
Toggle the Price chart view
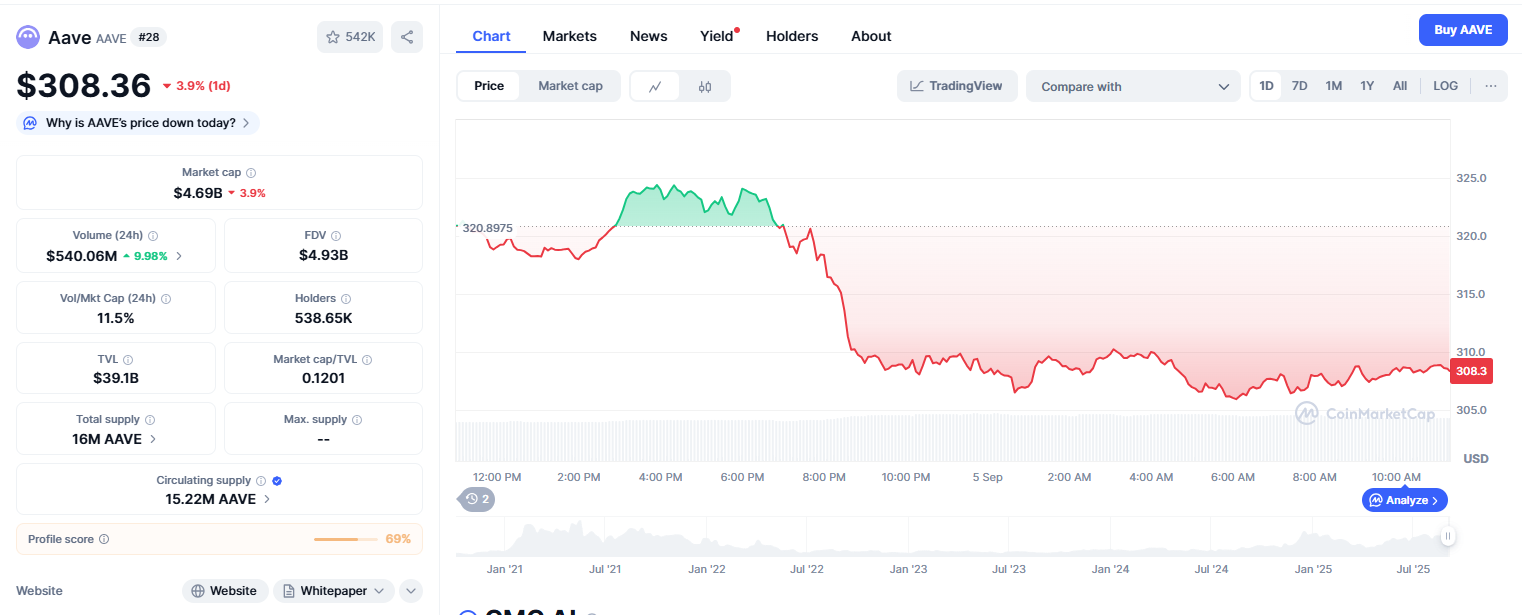tap(489, 86)
